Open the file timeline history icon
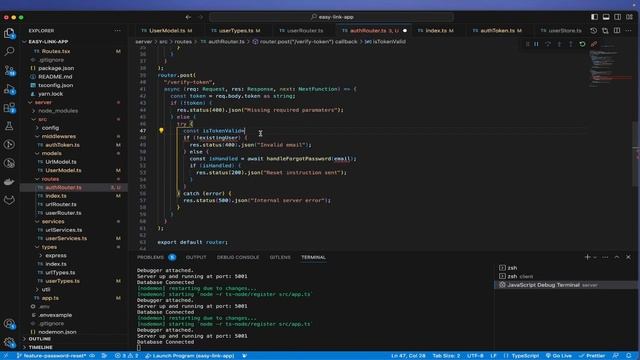Screen dimensions: 640x360 (x=593, y=31)
